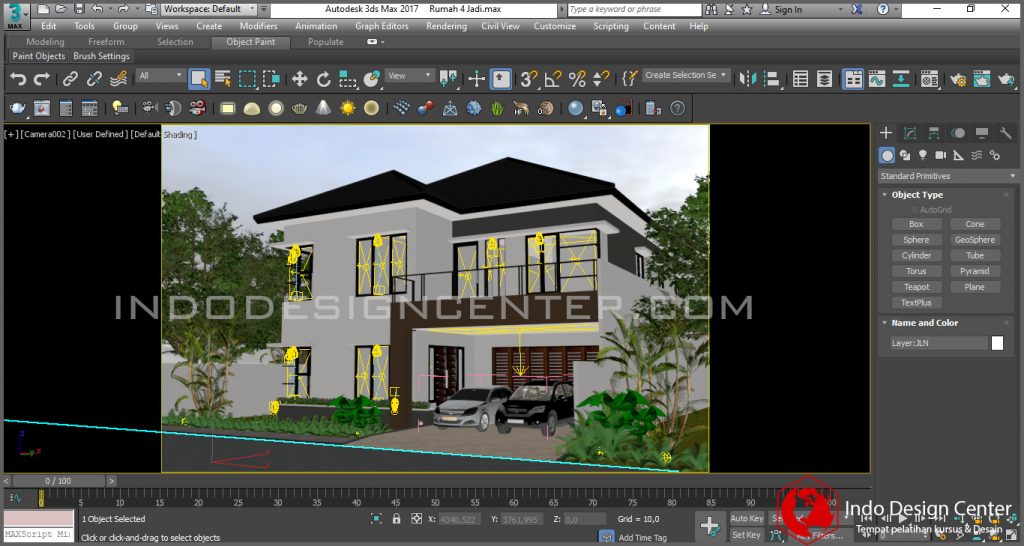Open the Standard Primitives category dropdown
Screen dimensions: 1024x546
click(948, 176)
